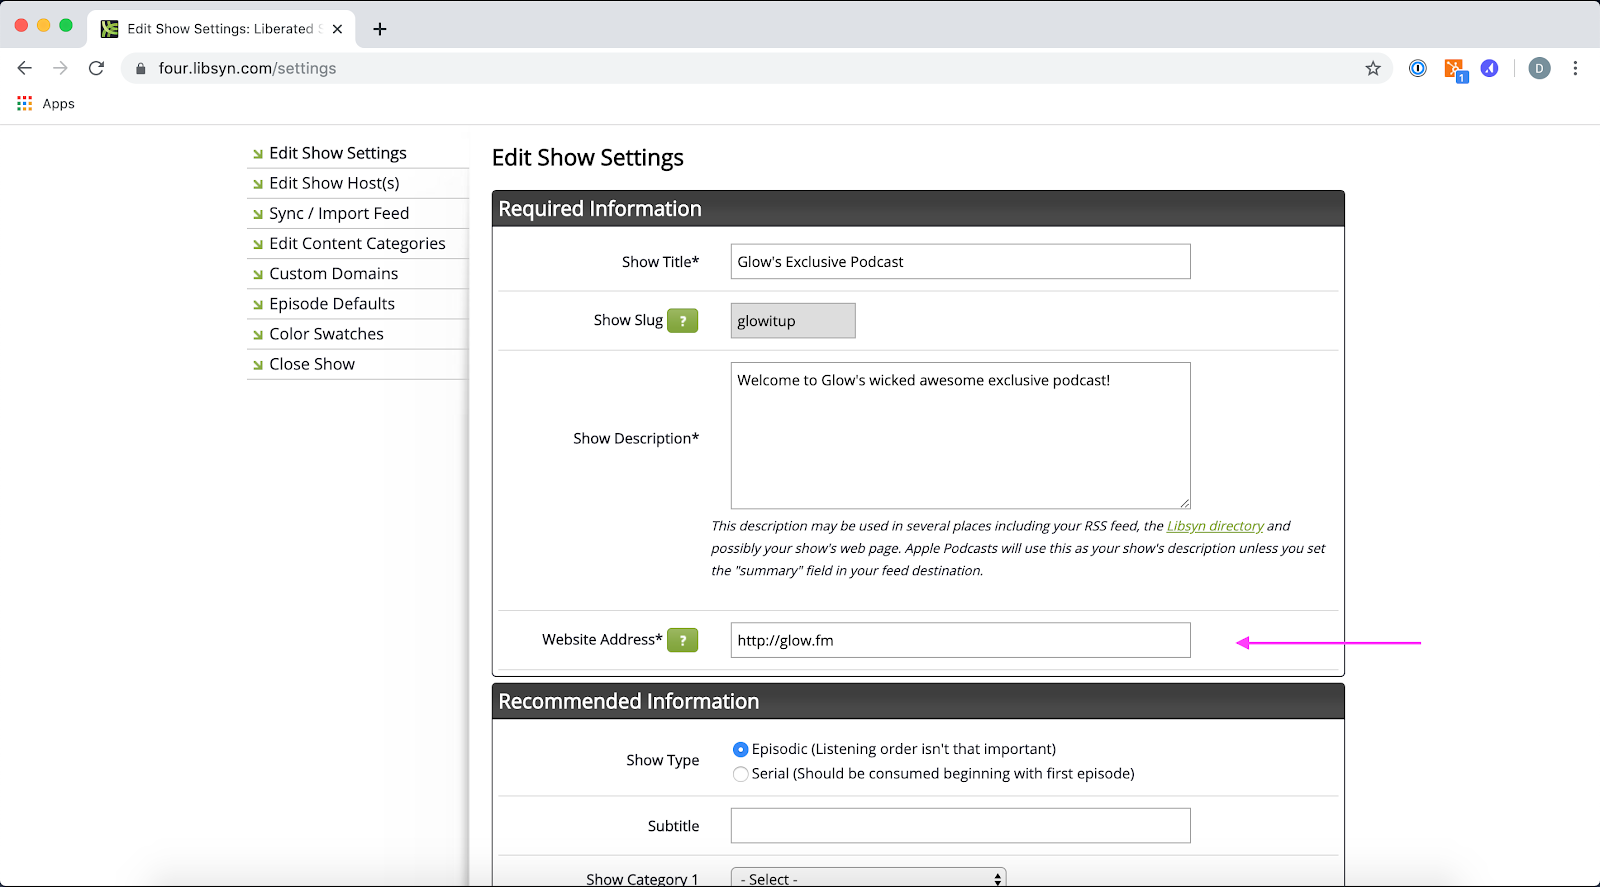Screen dimensions: 1600x887
Task: Click the Show Description resize handle corner
Action: (1184, 502)
